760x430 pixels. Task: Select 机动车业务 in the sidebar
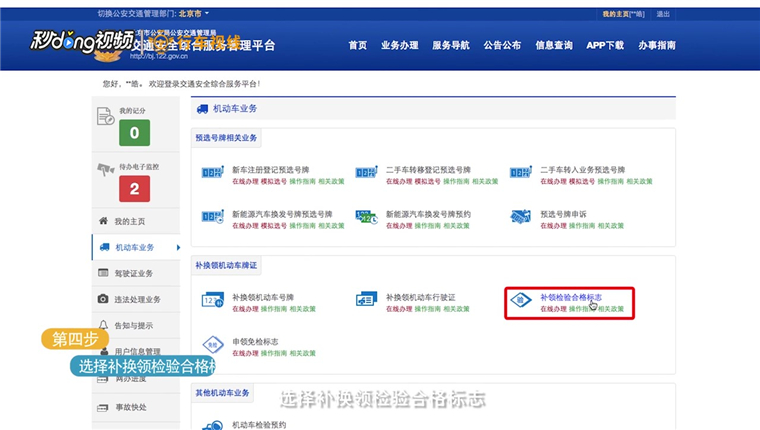pyautogui.click(x=135, y=247)
